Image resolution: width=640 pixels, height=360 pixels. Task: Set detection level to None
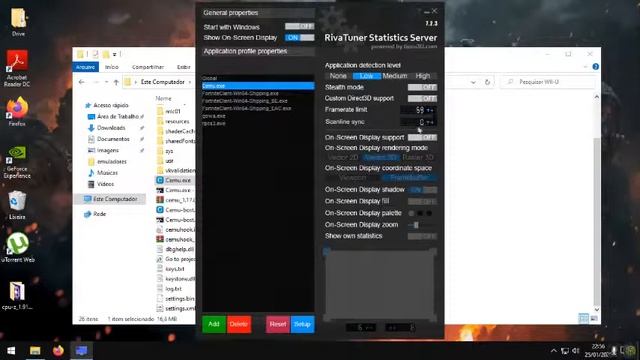tap(338, 76)
